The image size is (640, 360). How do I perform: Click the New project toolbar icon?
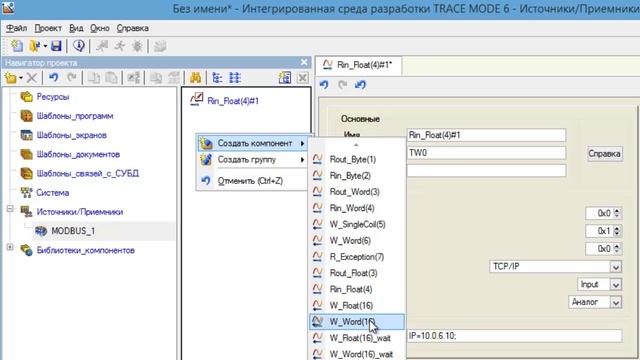pos(17,46)
